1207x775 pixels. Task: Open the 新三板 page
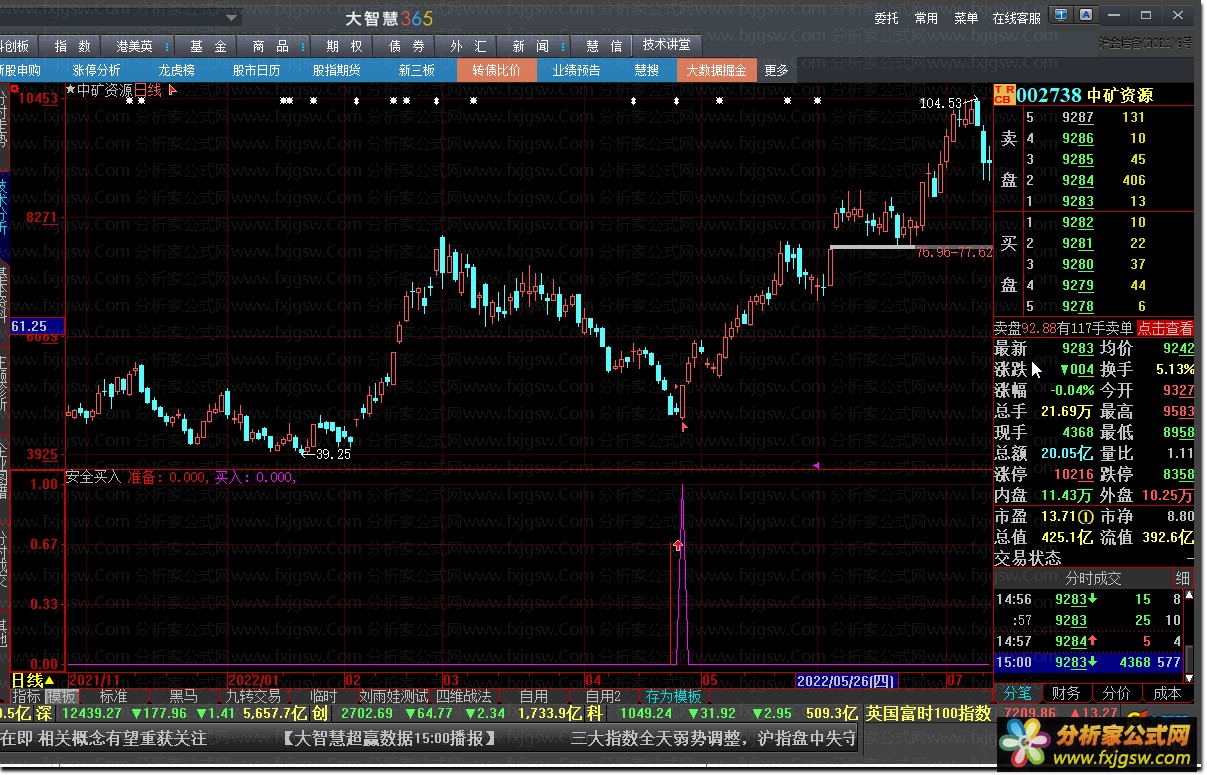(417, 70)
